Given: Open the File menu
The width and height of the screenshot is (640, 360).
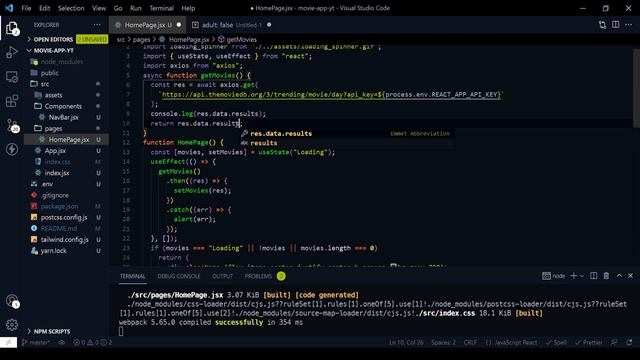Looking at the screenshot, I should pyautogui.click(x=26, y=8).
